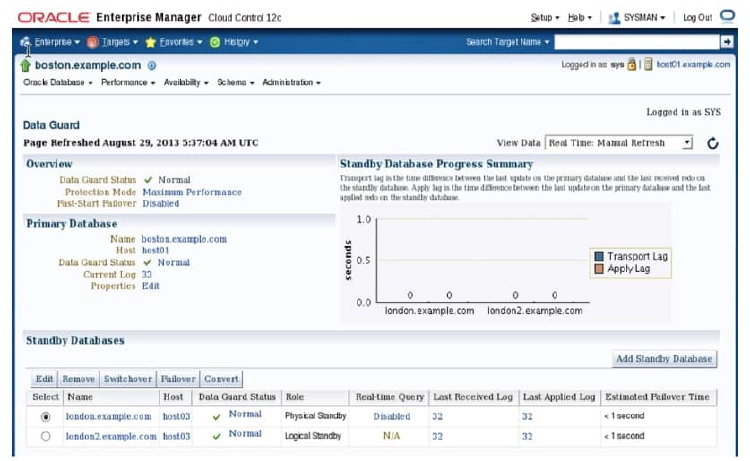
Task: Click the red Targets icon
Action: point(92,43)
